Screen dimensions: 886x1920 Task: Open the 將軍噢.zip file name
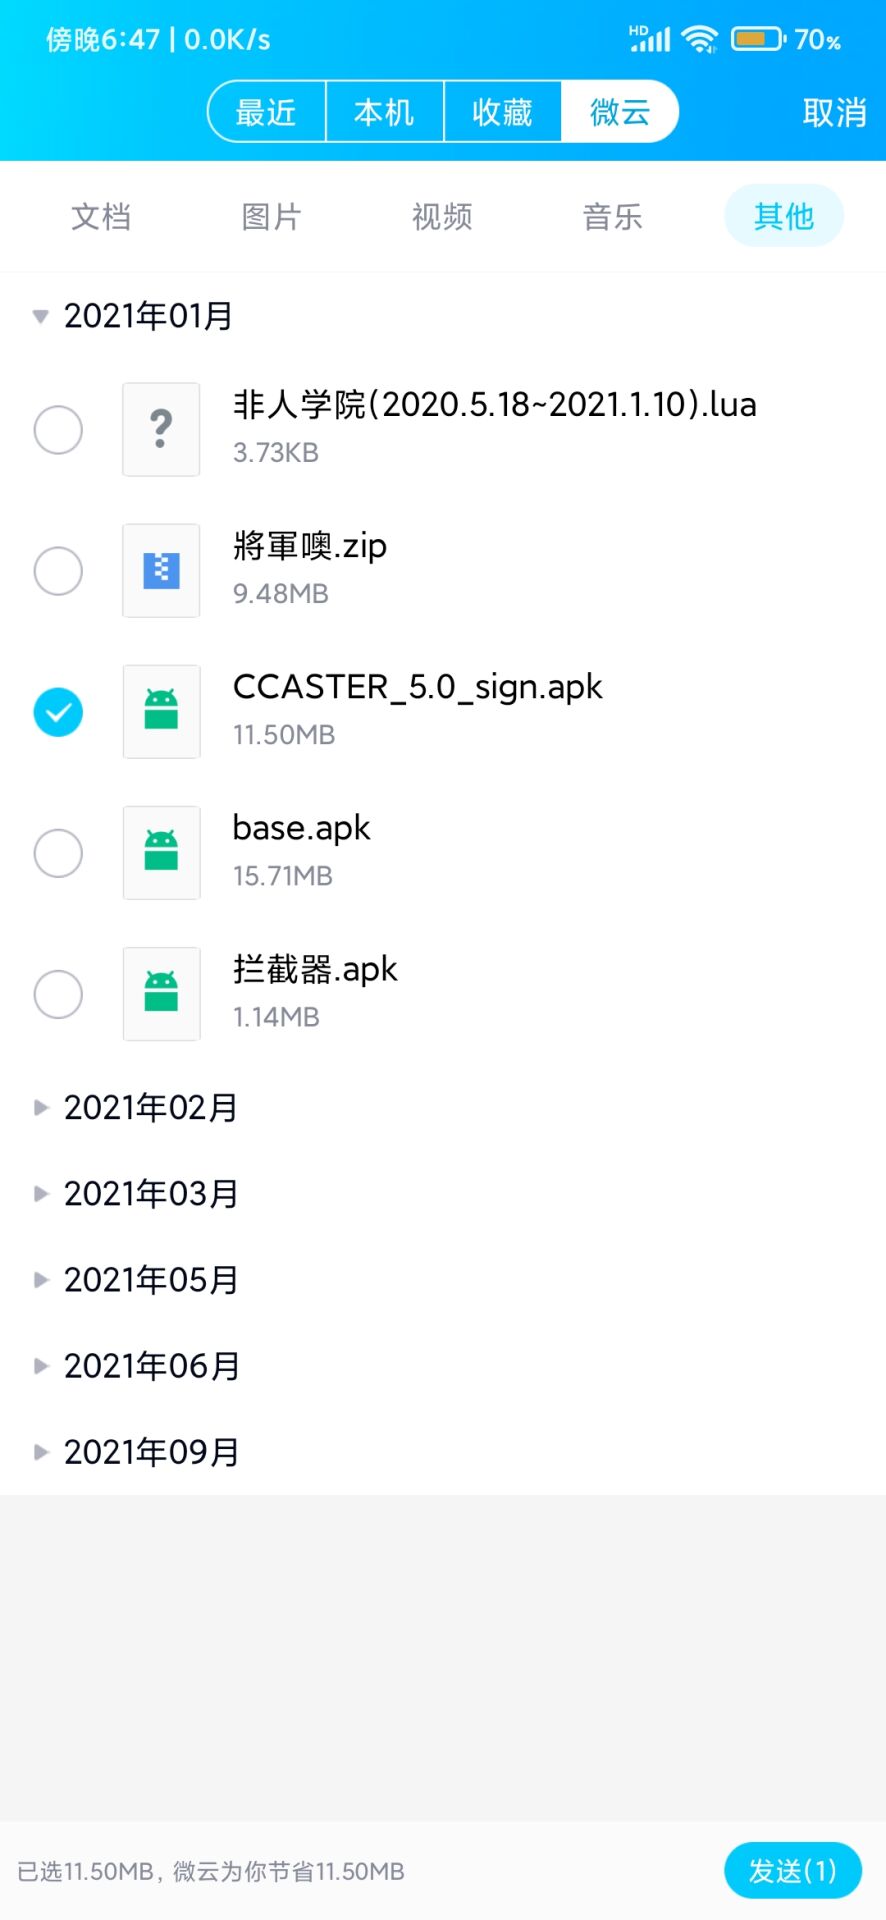click(310, 547)
